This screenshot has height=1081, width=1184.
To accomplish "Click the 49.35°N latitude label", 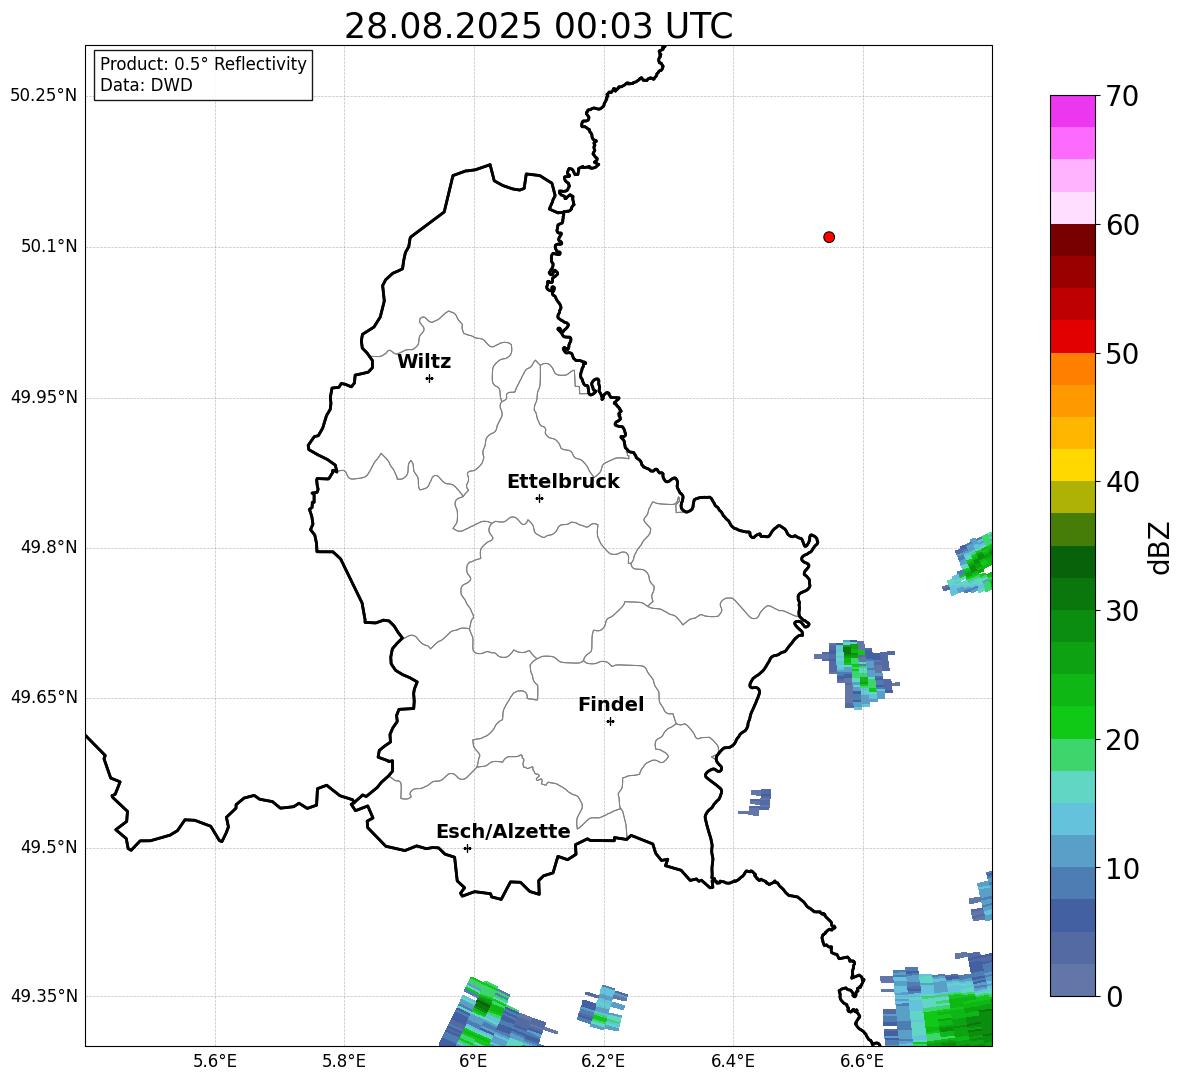I will [x=44, y=996].
